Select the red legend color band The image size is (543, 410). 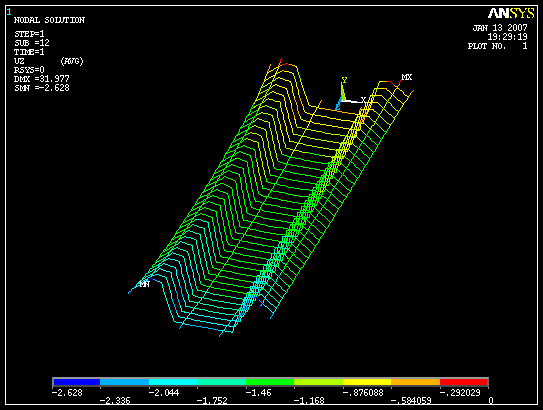(x=464, y=382)
